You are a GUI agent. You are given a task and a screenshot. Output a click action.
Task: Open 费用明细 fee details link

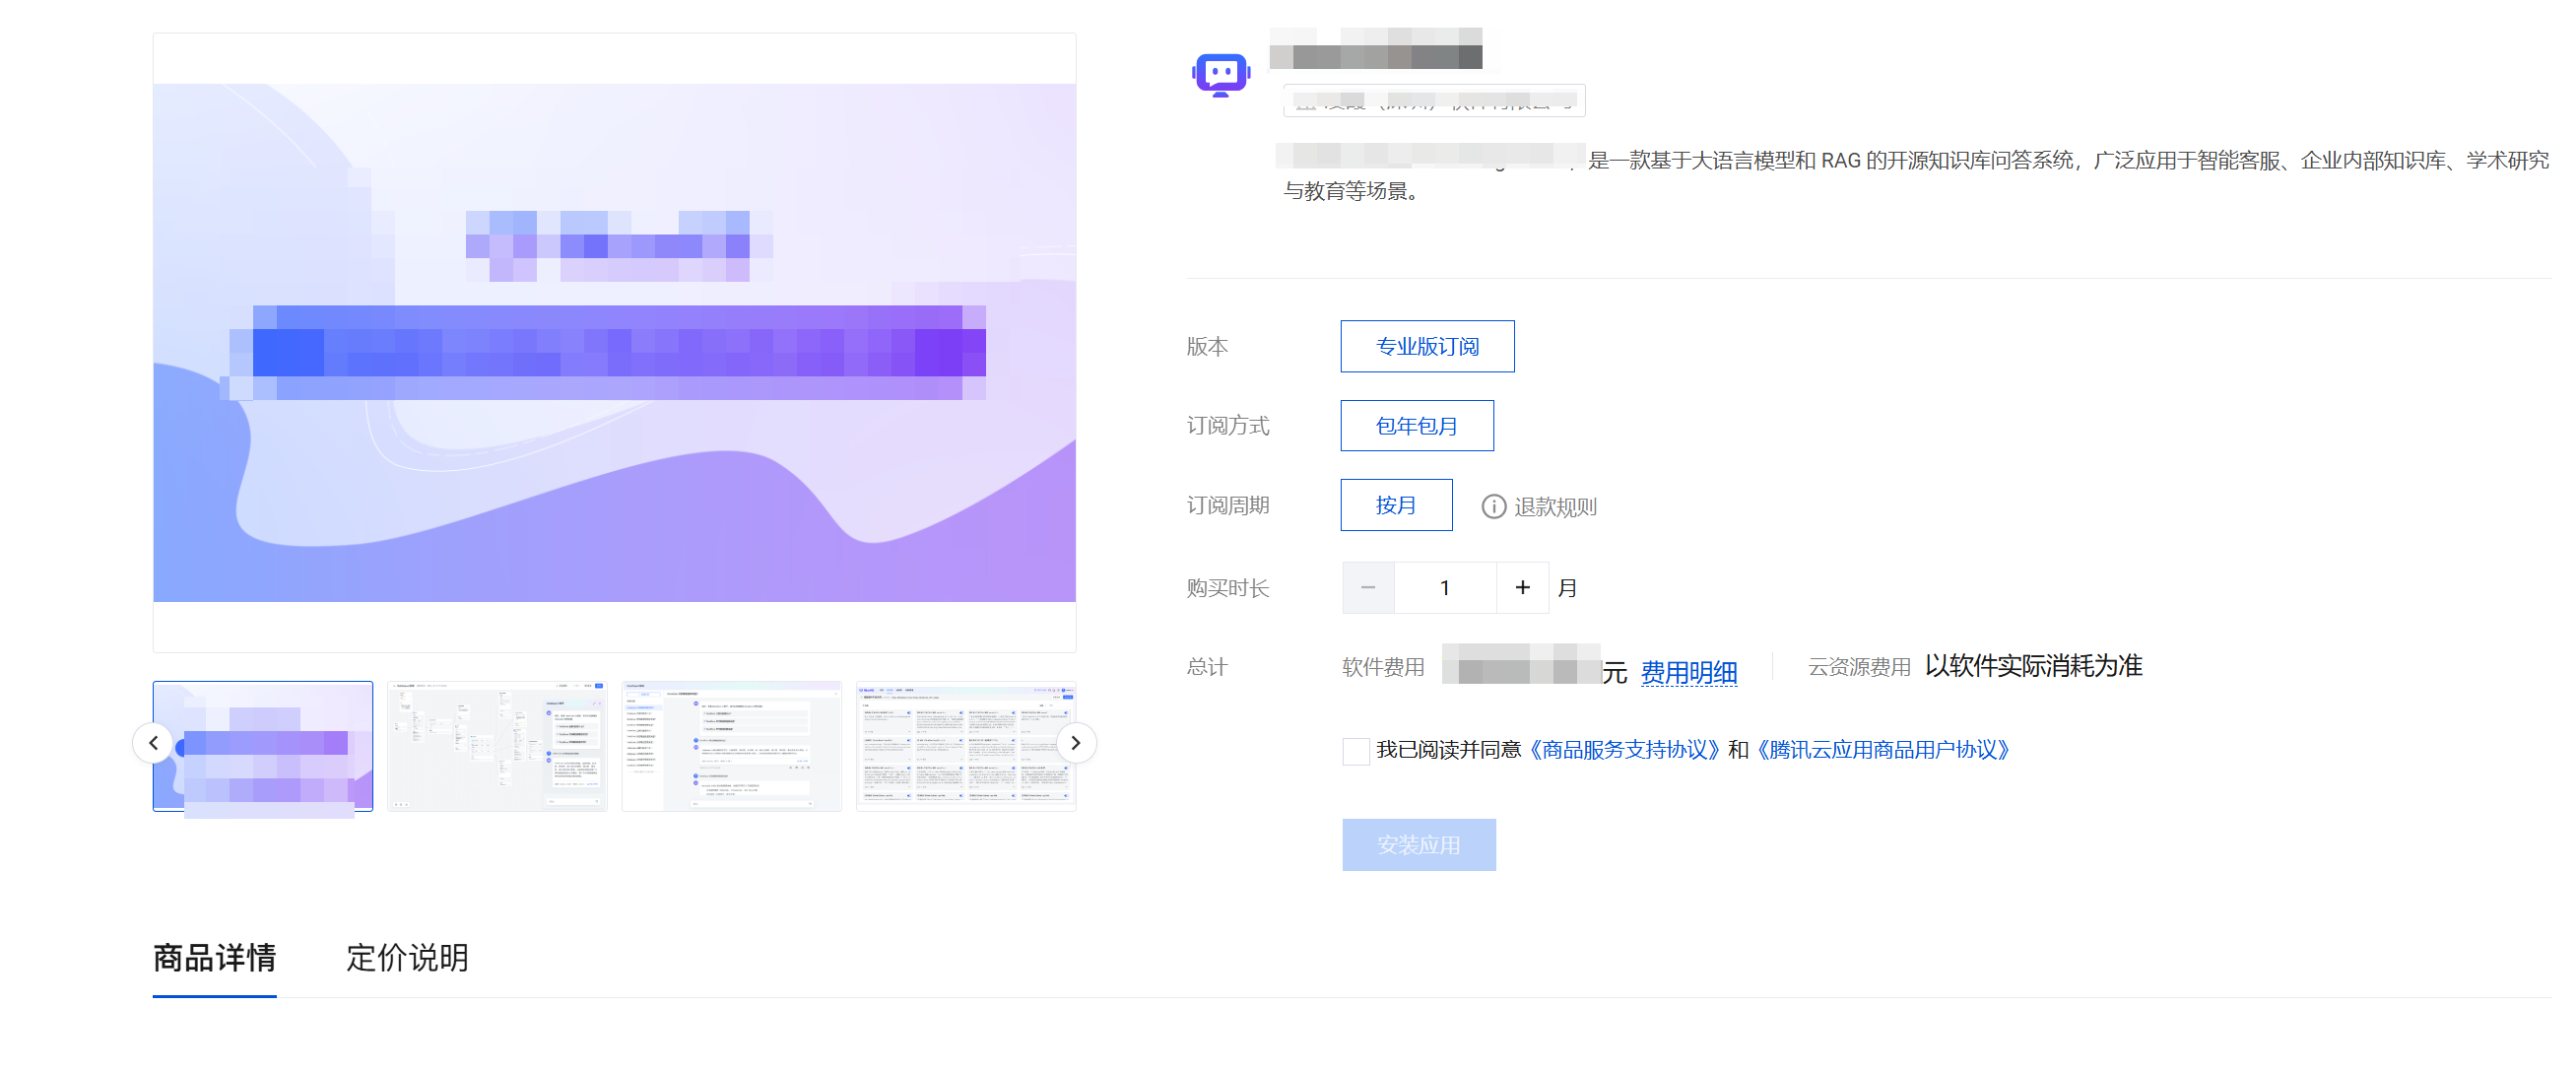point(1688,672)
